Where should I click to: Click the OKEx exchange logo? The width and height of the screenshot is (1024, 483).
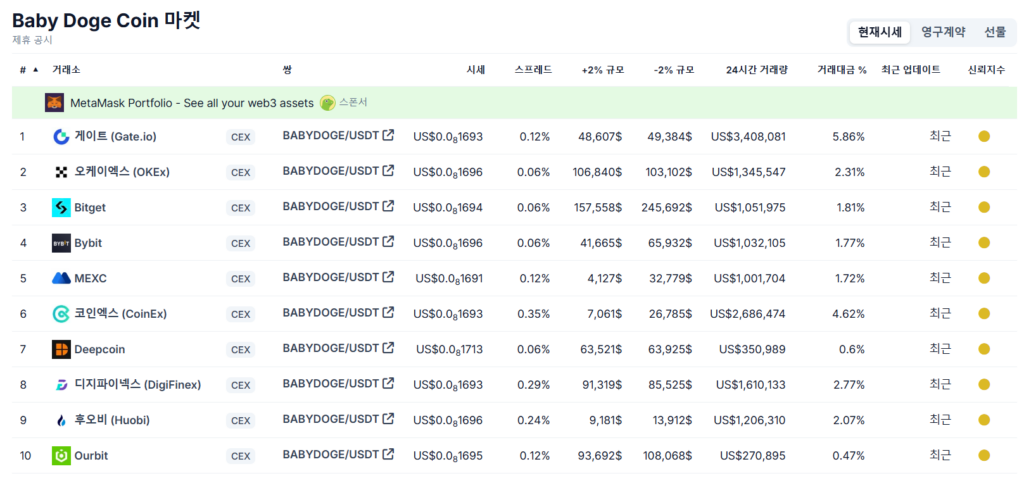pyautogui.click(x=61, y=172)
